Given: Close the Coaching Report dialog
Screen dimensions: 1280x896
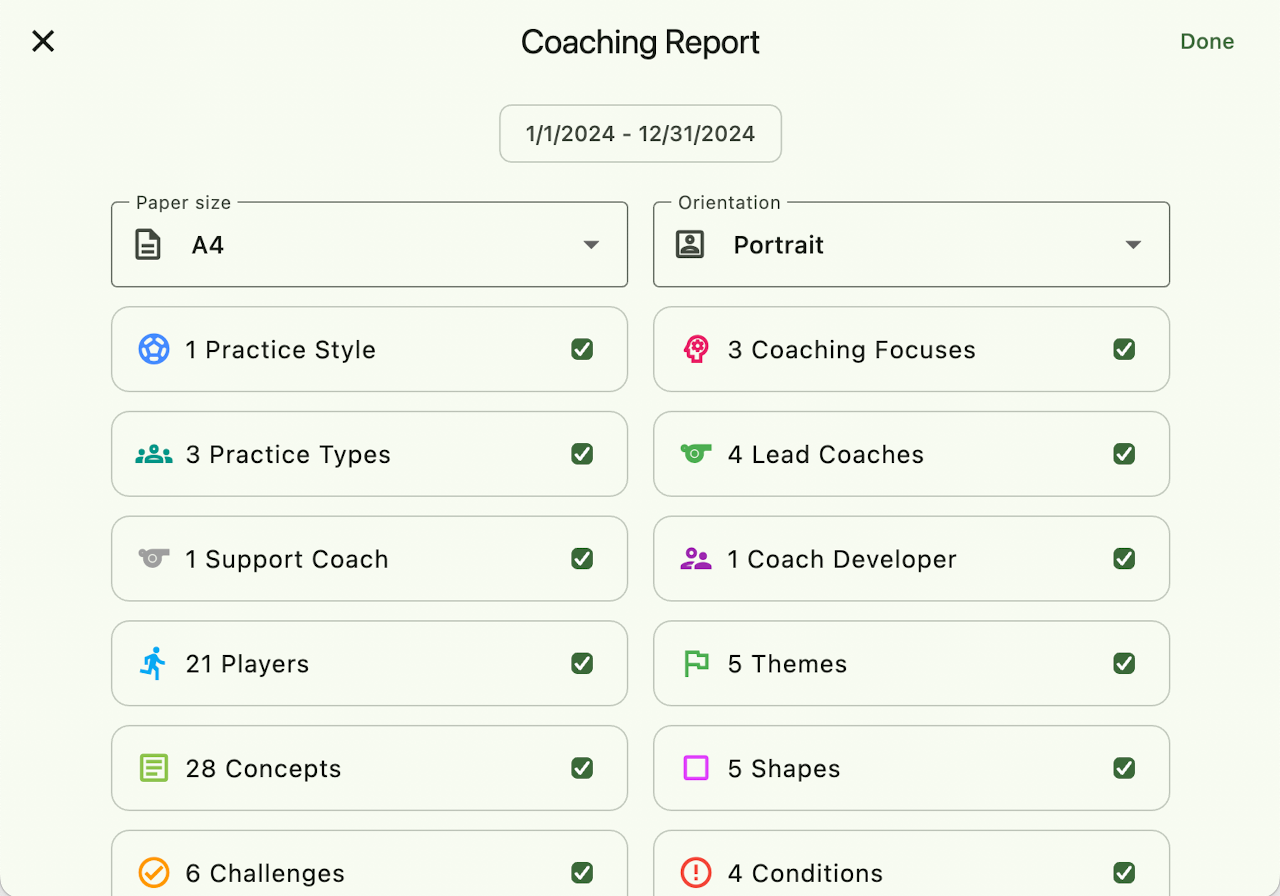Looking at the screenshot, I should point(43,41).
